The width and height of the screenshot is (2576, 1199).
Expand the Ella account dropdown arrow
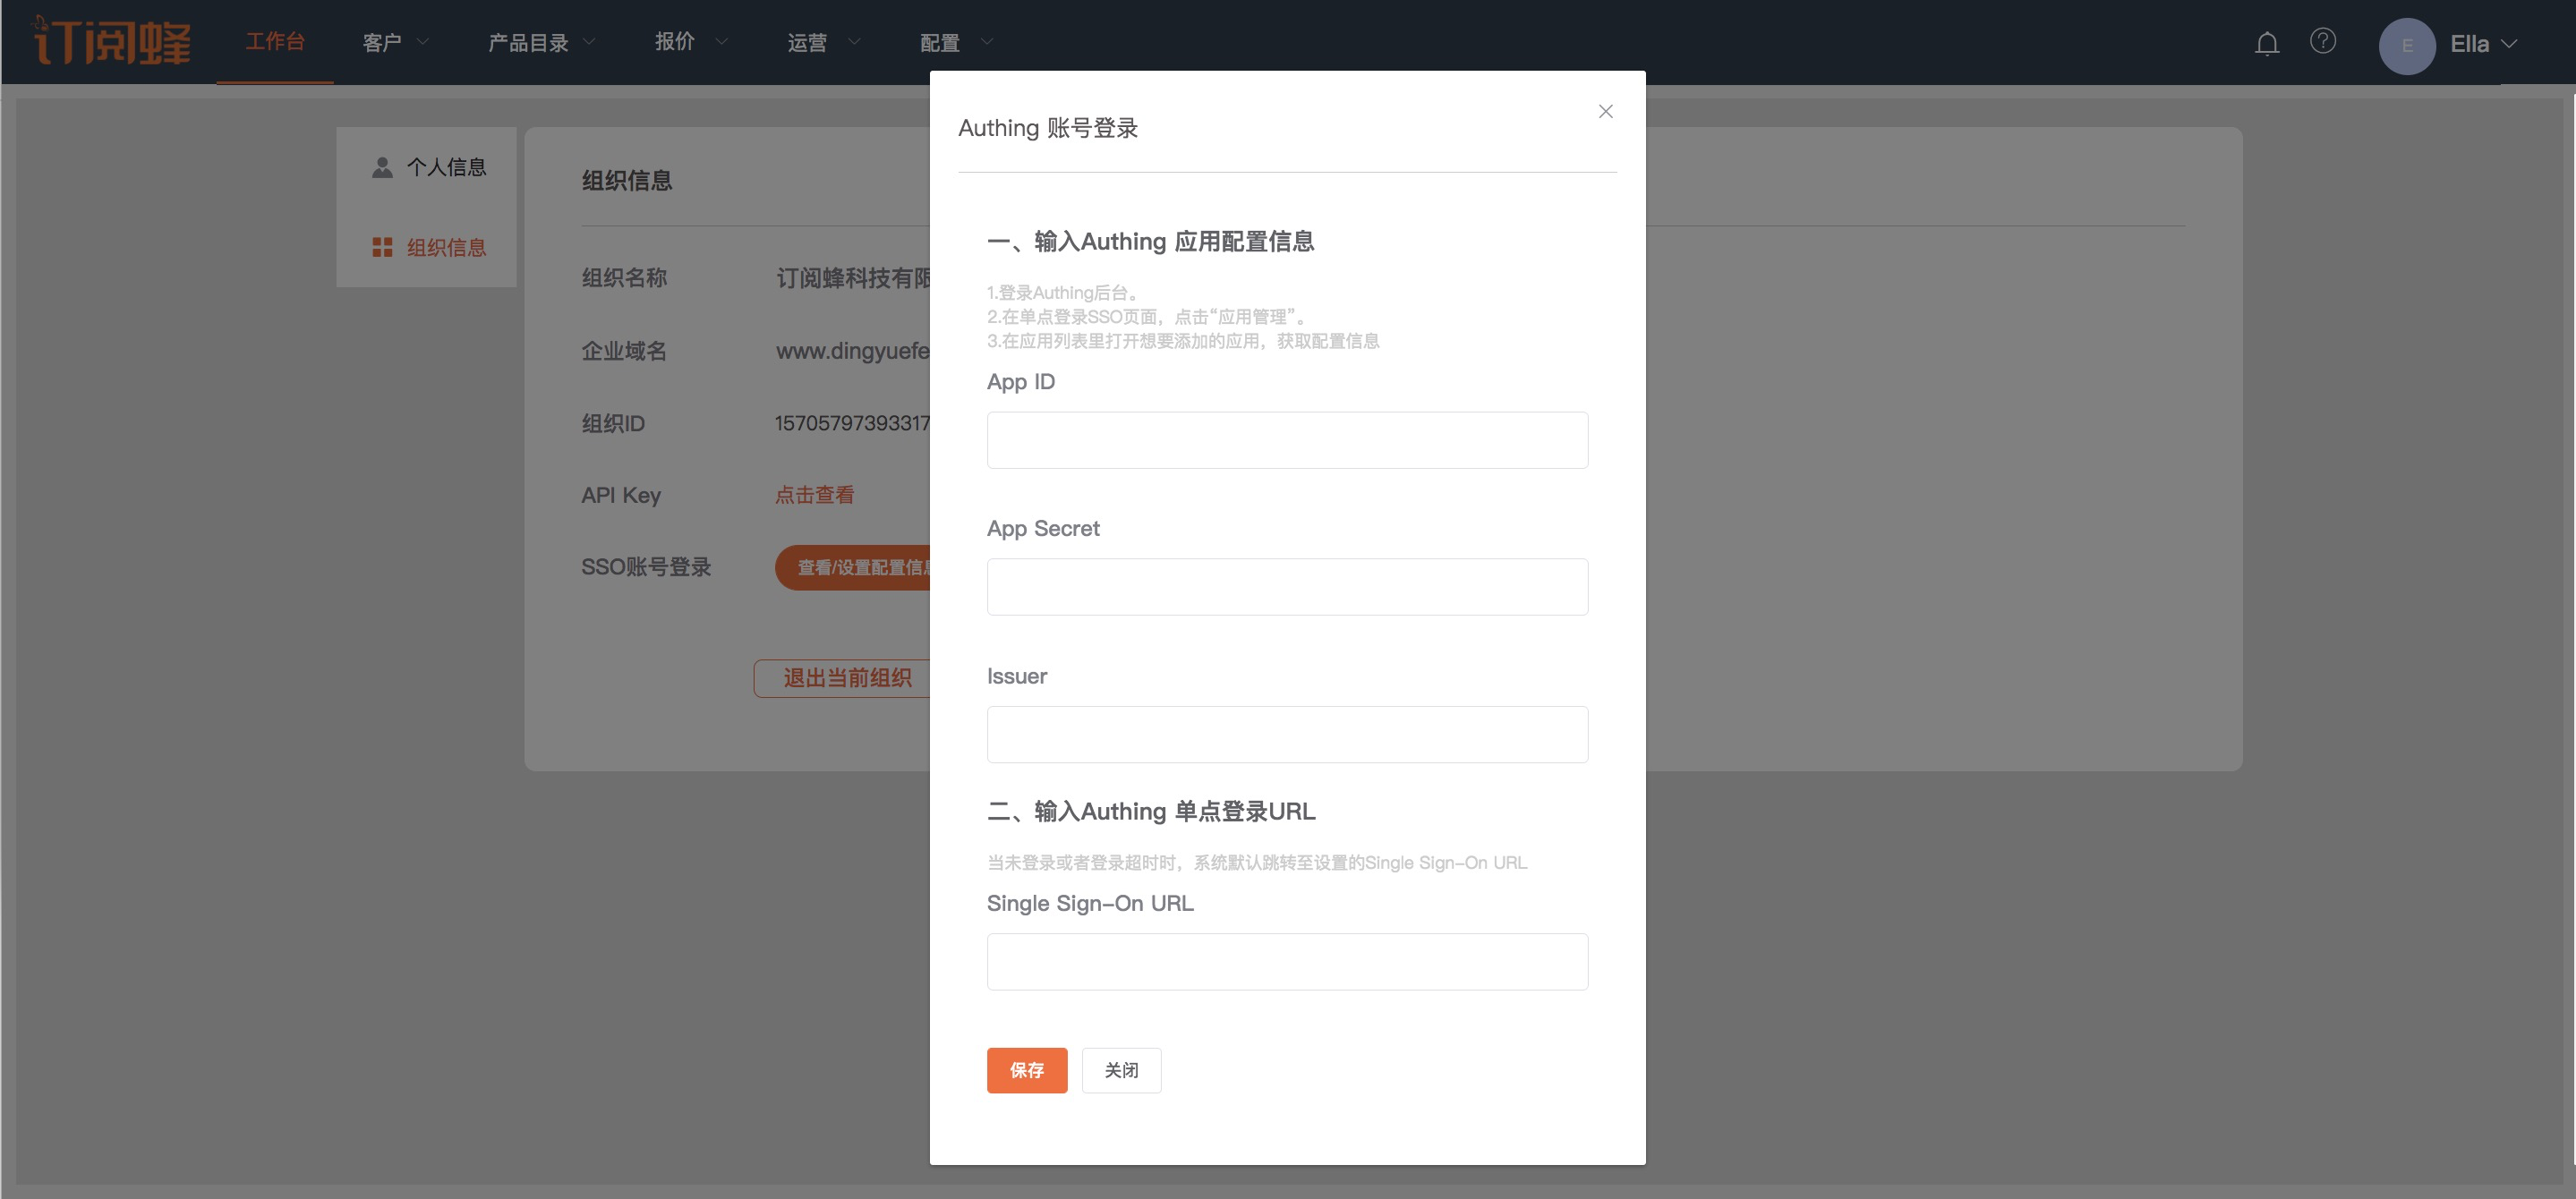coord(2510,44)
